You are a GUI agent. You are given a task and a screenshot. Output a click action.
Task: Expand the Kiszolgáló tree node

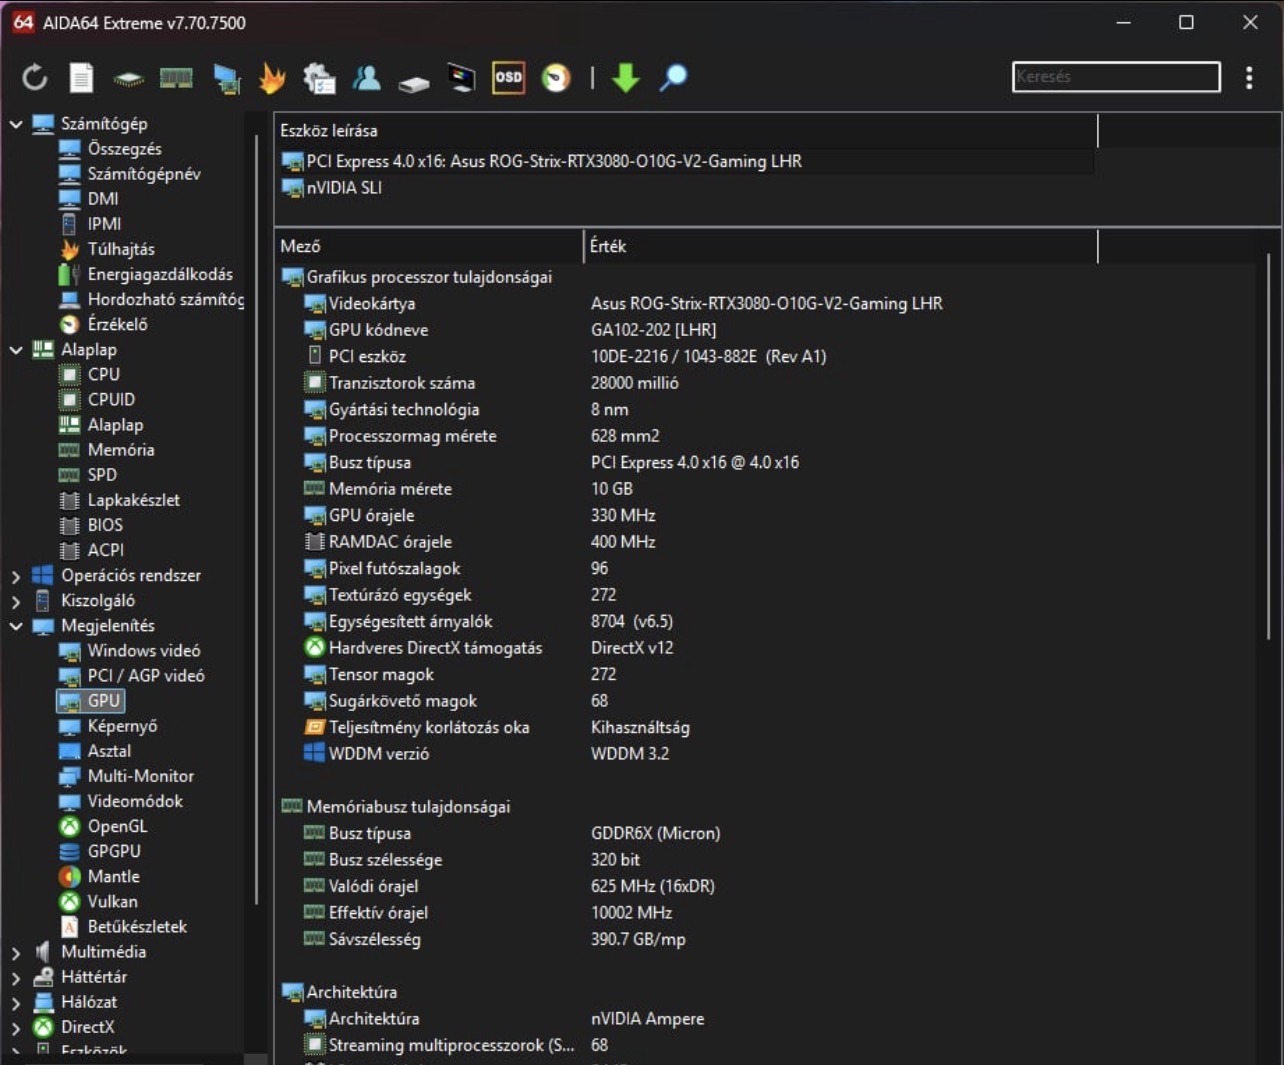[16, 600]
